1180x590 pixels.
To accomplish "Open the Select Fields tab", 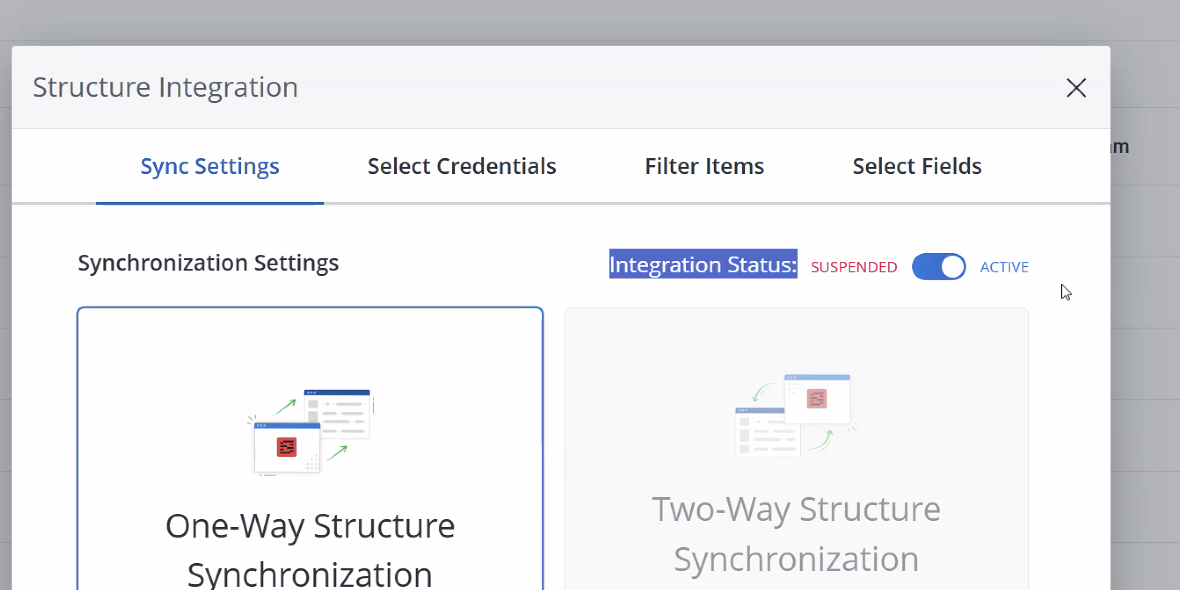I will pyautogui.click(x=916, y=166).
